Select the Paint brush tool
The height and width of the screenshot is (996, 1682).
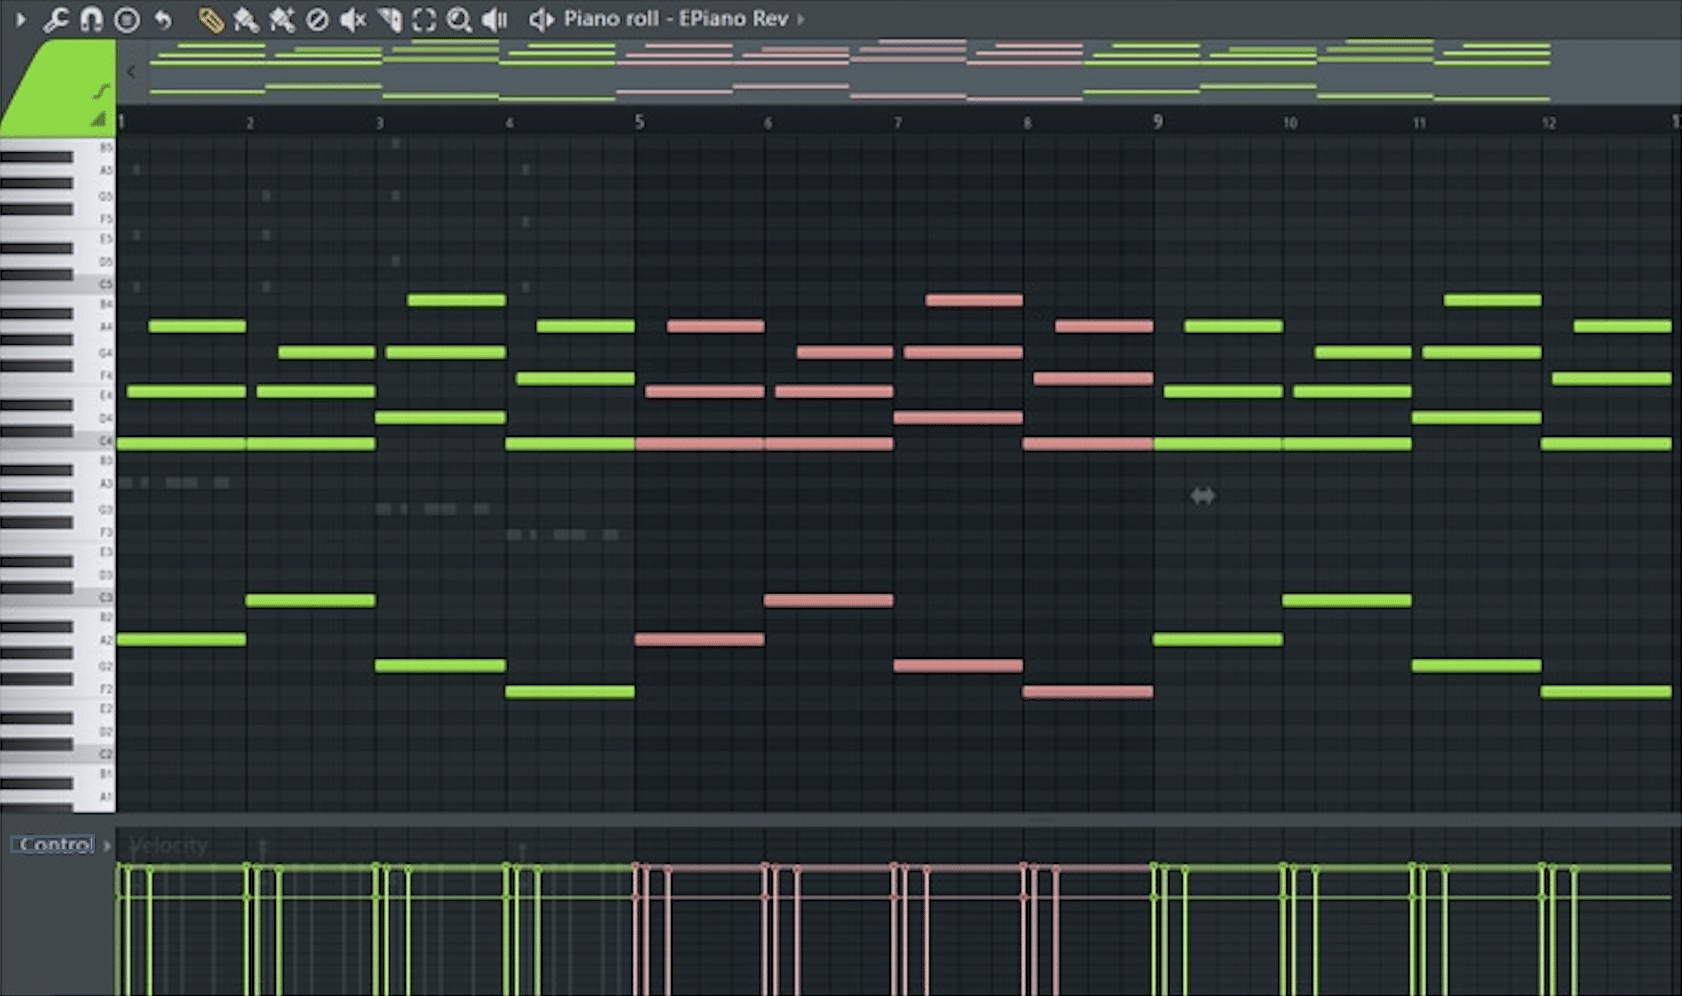[x=245, y=19]
